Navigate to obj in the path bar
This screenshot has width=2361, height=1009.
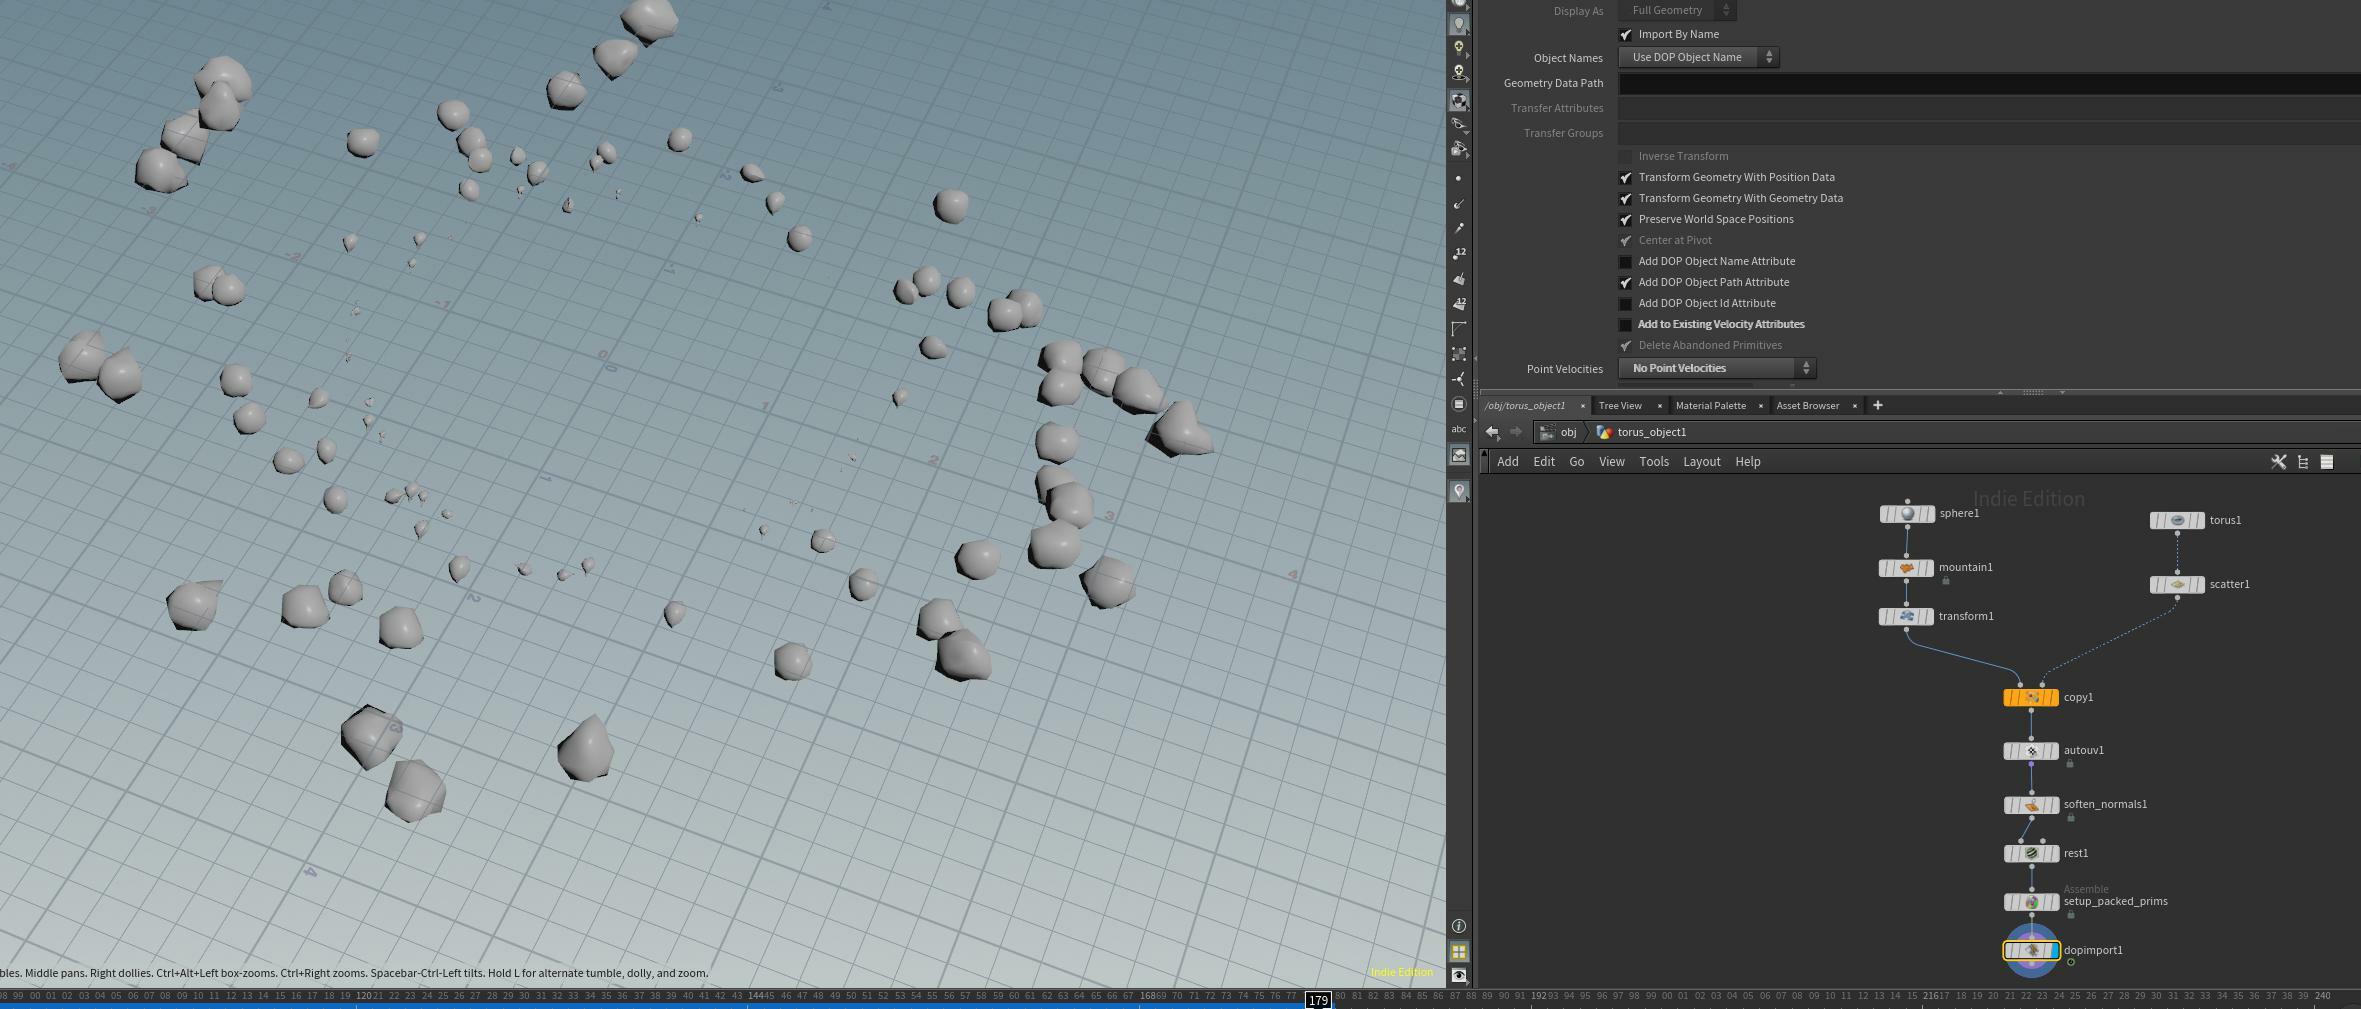1568,432
